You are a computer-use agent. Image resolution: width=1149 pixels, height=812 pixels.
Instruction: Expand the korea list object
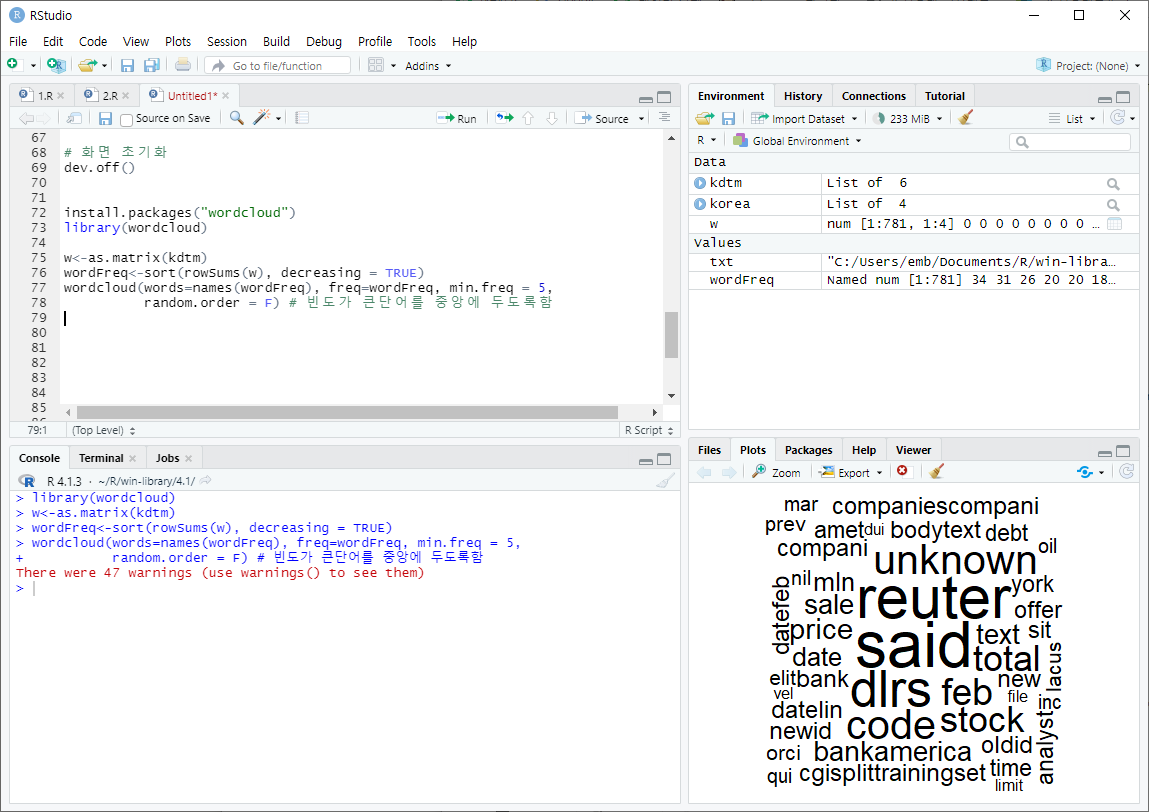(700, 204)
